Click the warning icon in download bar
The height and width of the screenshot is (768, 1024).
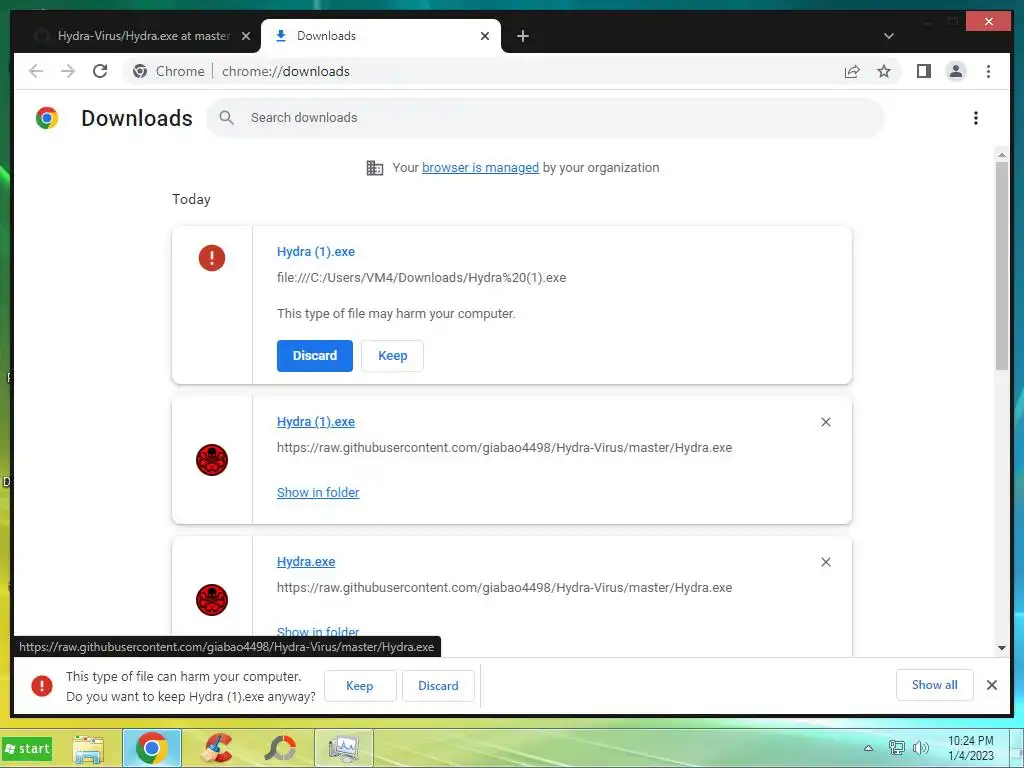[42, 686]
